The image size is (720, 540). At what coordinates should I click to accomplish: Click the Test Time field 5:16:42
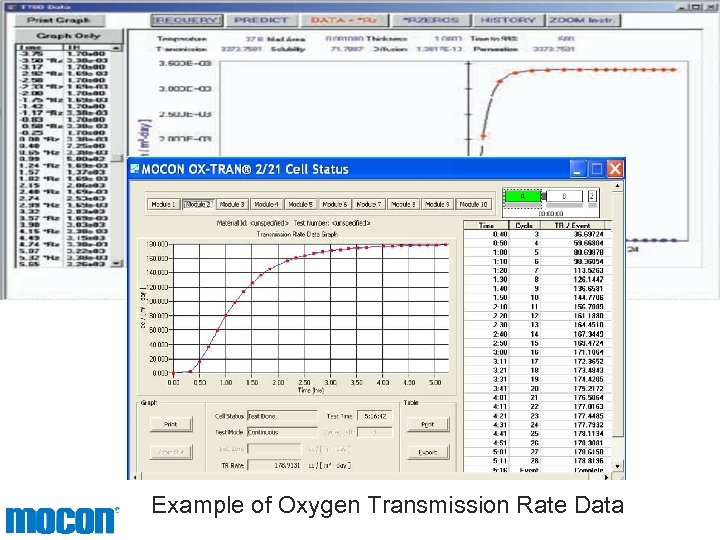click(x=375, y=416)
